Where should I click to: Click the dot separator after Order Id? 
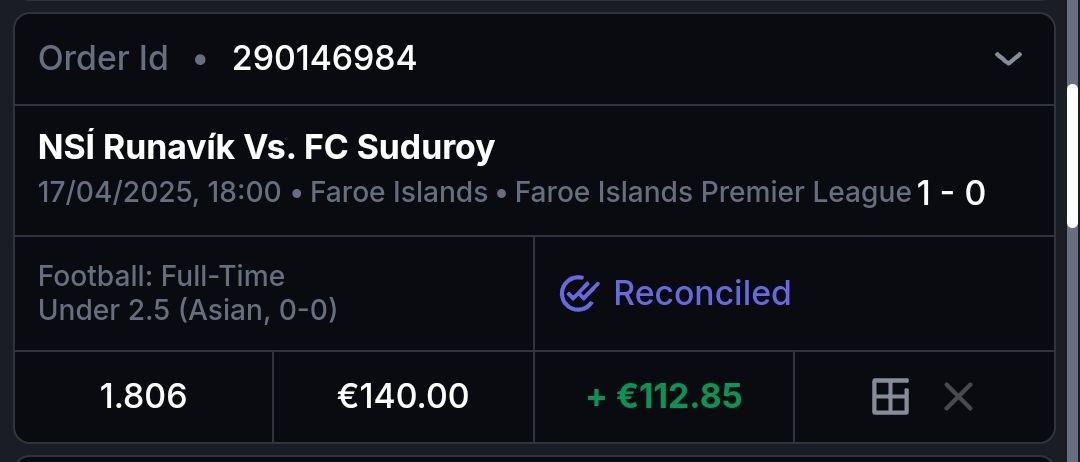pyautogui.click(x=200, y=60)
